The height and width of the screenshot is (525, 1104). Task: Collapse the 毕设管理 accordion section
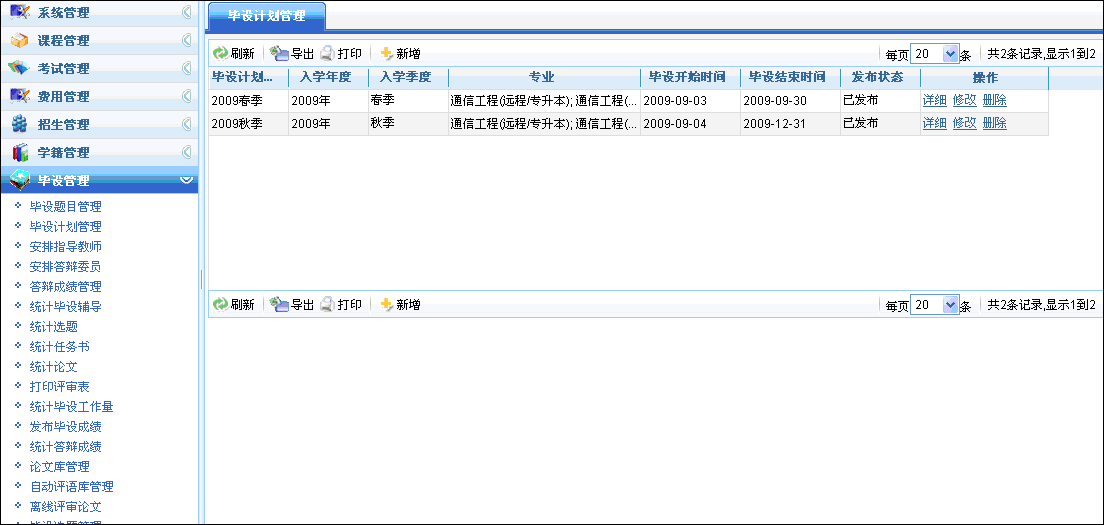click(186, 180)
